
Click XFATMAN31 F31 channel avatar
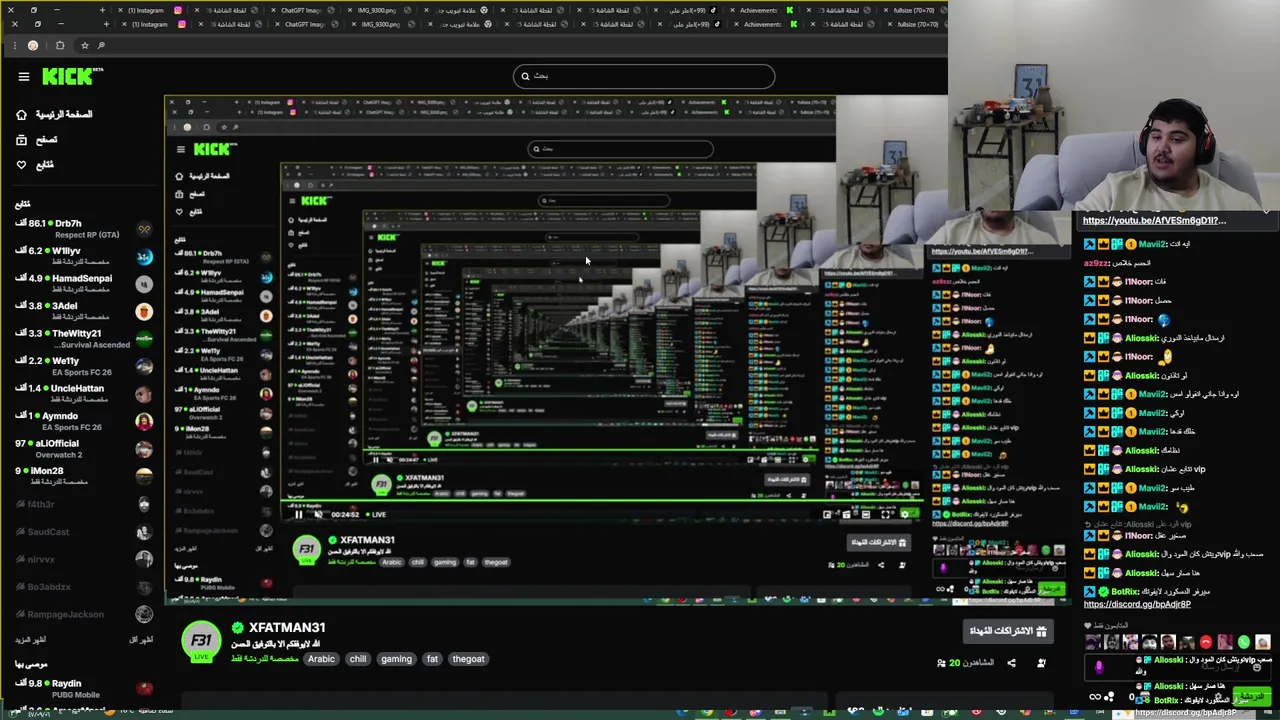[201, 641]
